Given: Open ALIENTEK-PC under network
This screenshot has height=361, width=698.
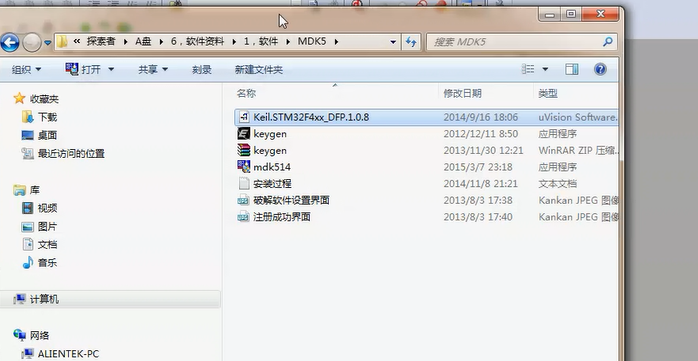Looking at the screenshot, I should coord(68,354).
